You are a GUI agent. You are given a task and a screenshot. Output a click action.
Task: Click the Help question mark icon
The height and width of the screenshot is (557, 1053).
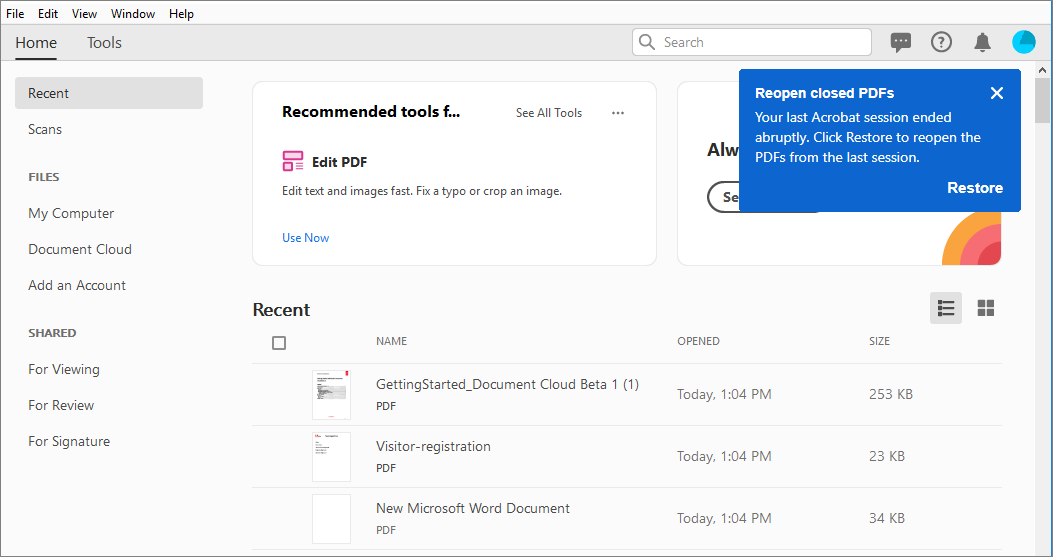[x=941, y=42]
